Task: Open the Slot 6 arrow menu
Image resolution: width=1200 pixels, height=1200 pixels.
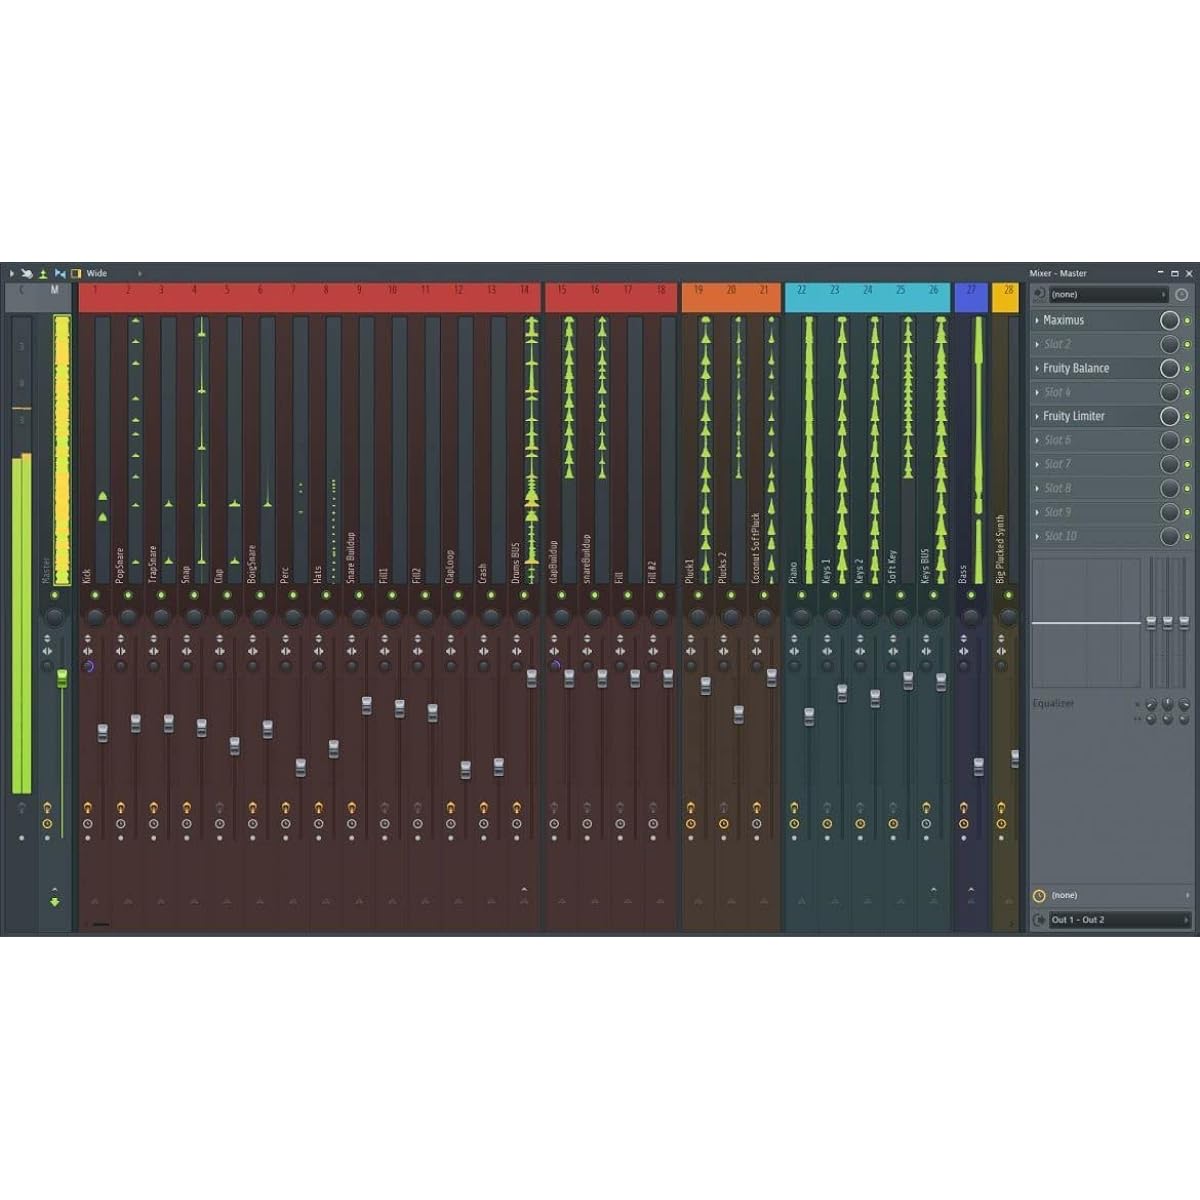Action: tap(1037, 440)
